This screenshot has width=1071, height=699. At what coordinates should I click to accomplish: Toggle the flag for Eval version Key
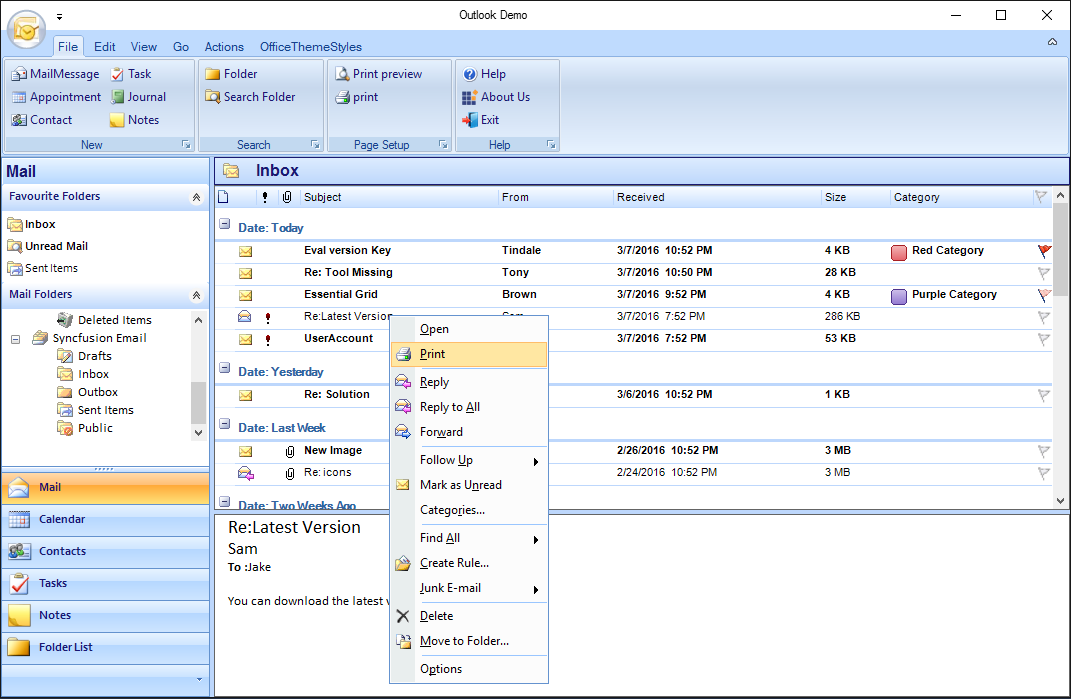pos(1044,251)
